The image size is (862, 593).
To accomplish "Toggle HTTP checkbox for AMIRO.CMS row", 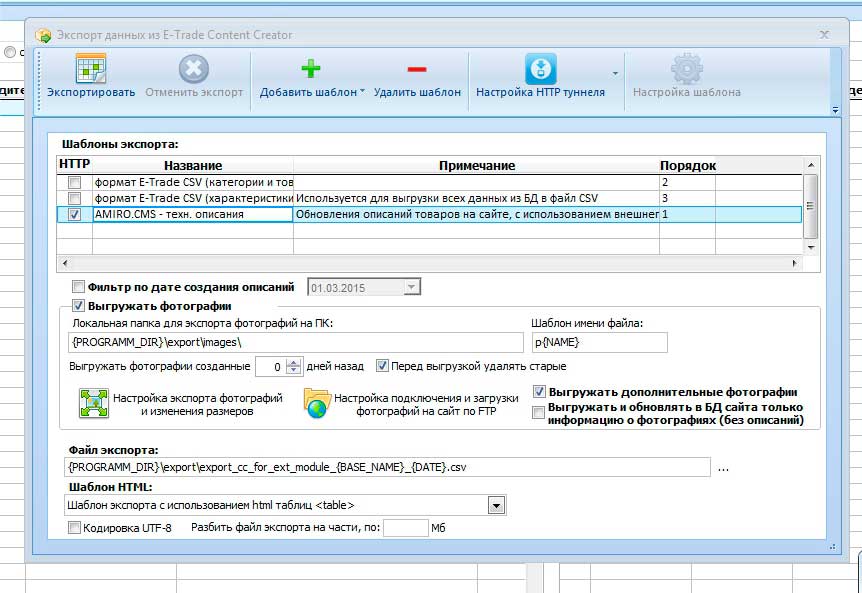I will 74,214.
